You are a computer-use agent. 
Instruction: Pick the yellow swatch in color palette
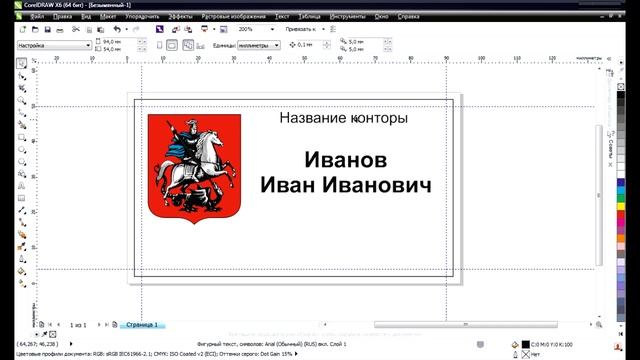(x=620, y=207)
